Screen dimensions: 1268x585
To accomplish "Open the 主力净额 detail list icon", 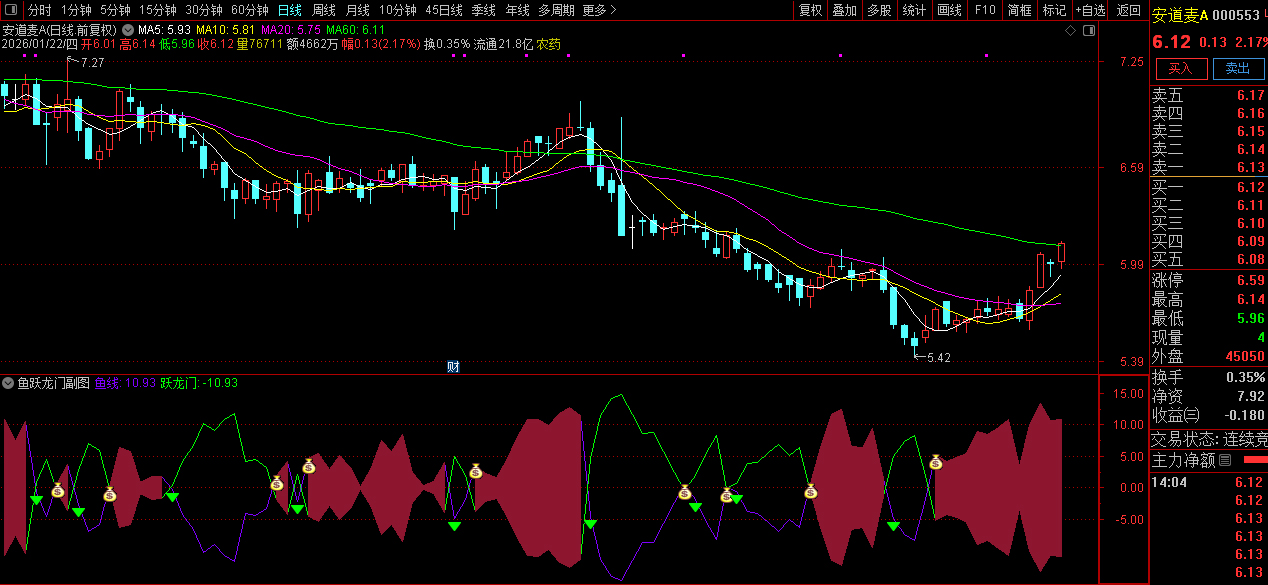I will (1225, 460).
